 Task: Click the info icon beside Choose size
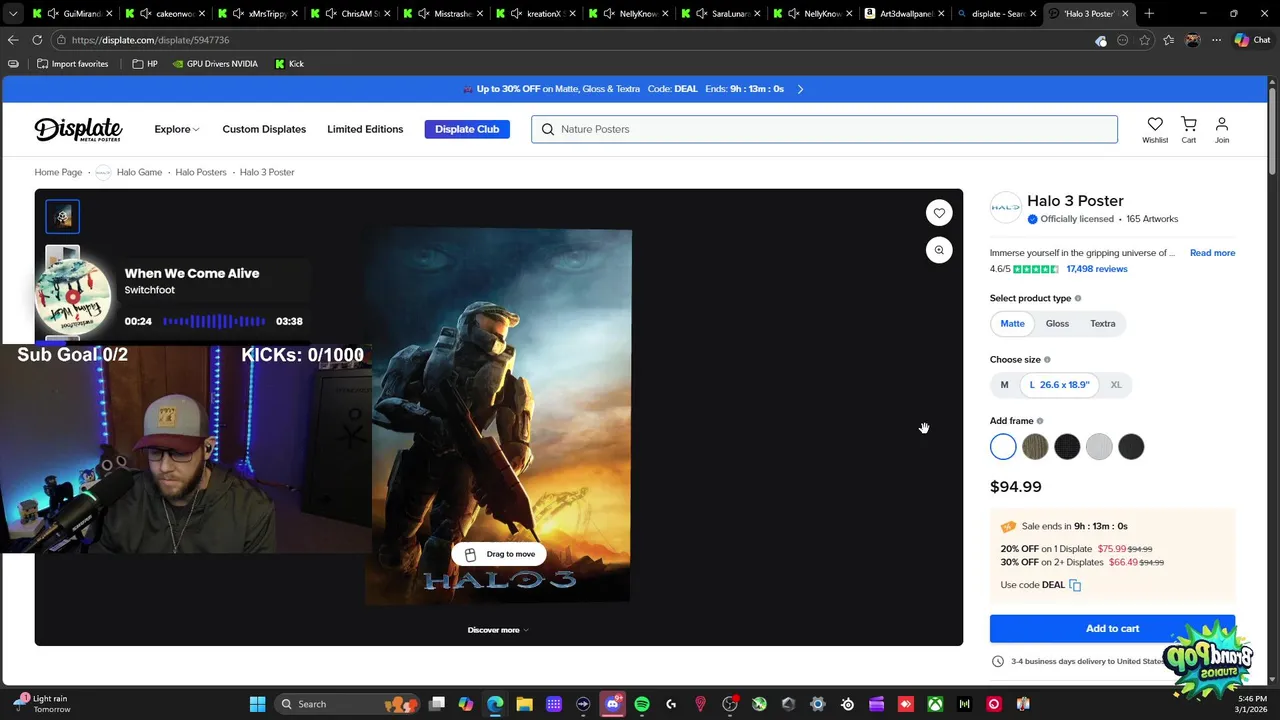pyautogui.click(x=1047, y=360)
